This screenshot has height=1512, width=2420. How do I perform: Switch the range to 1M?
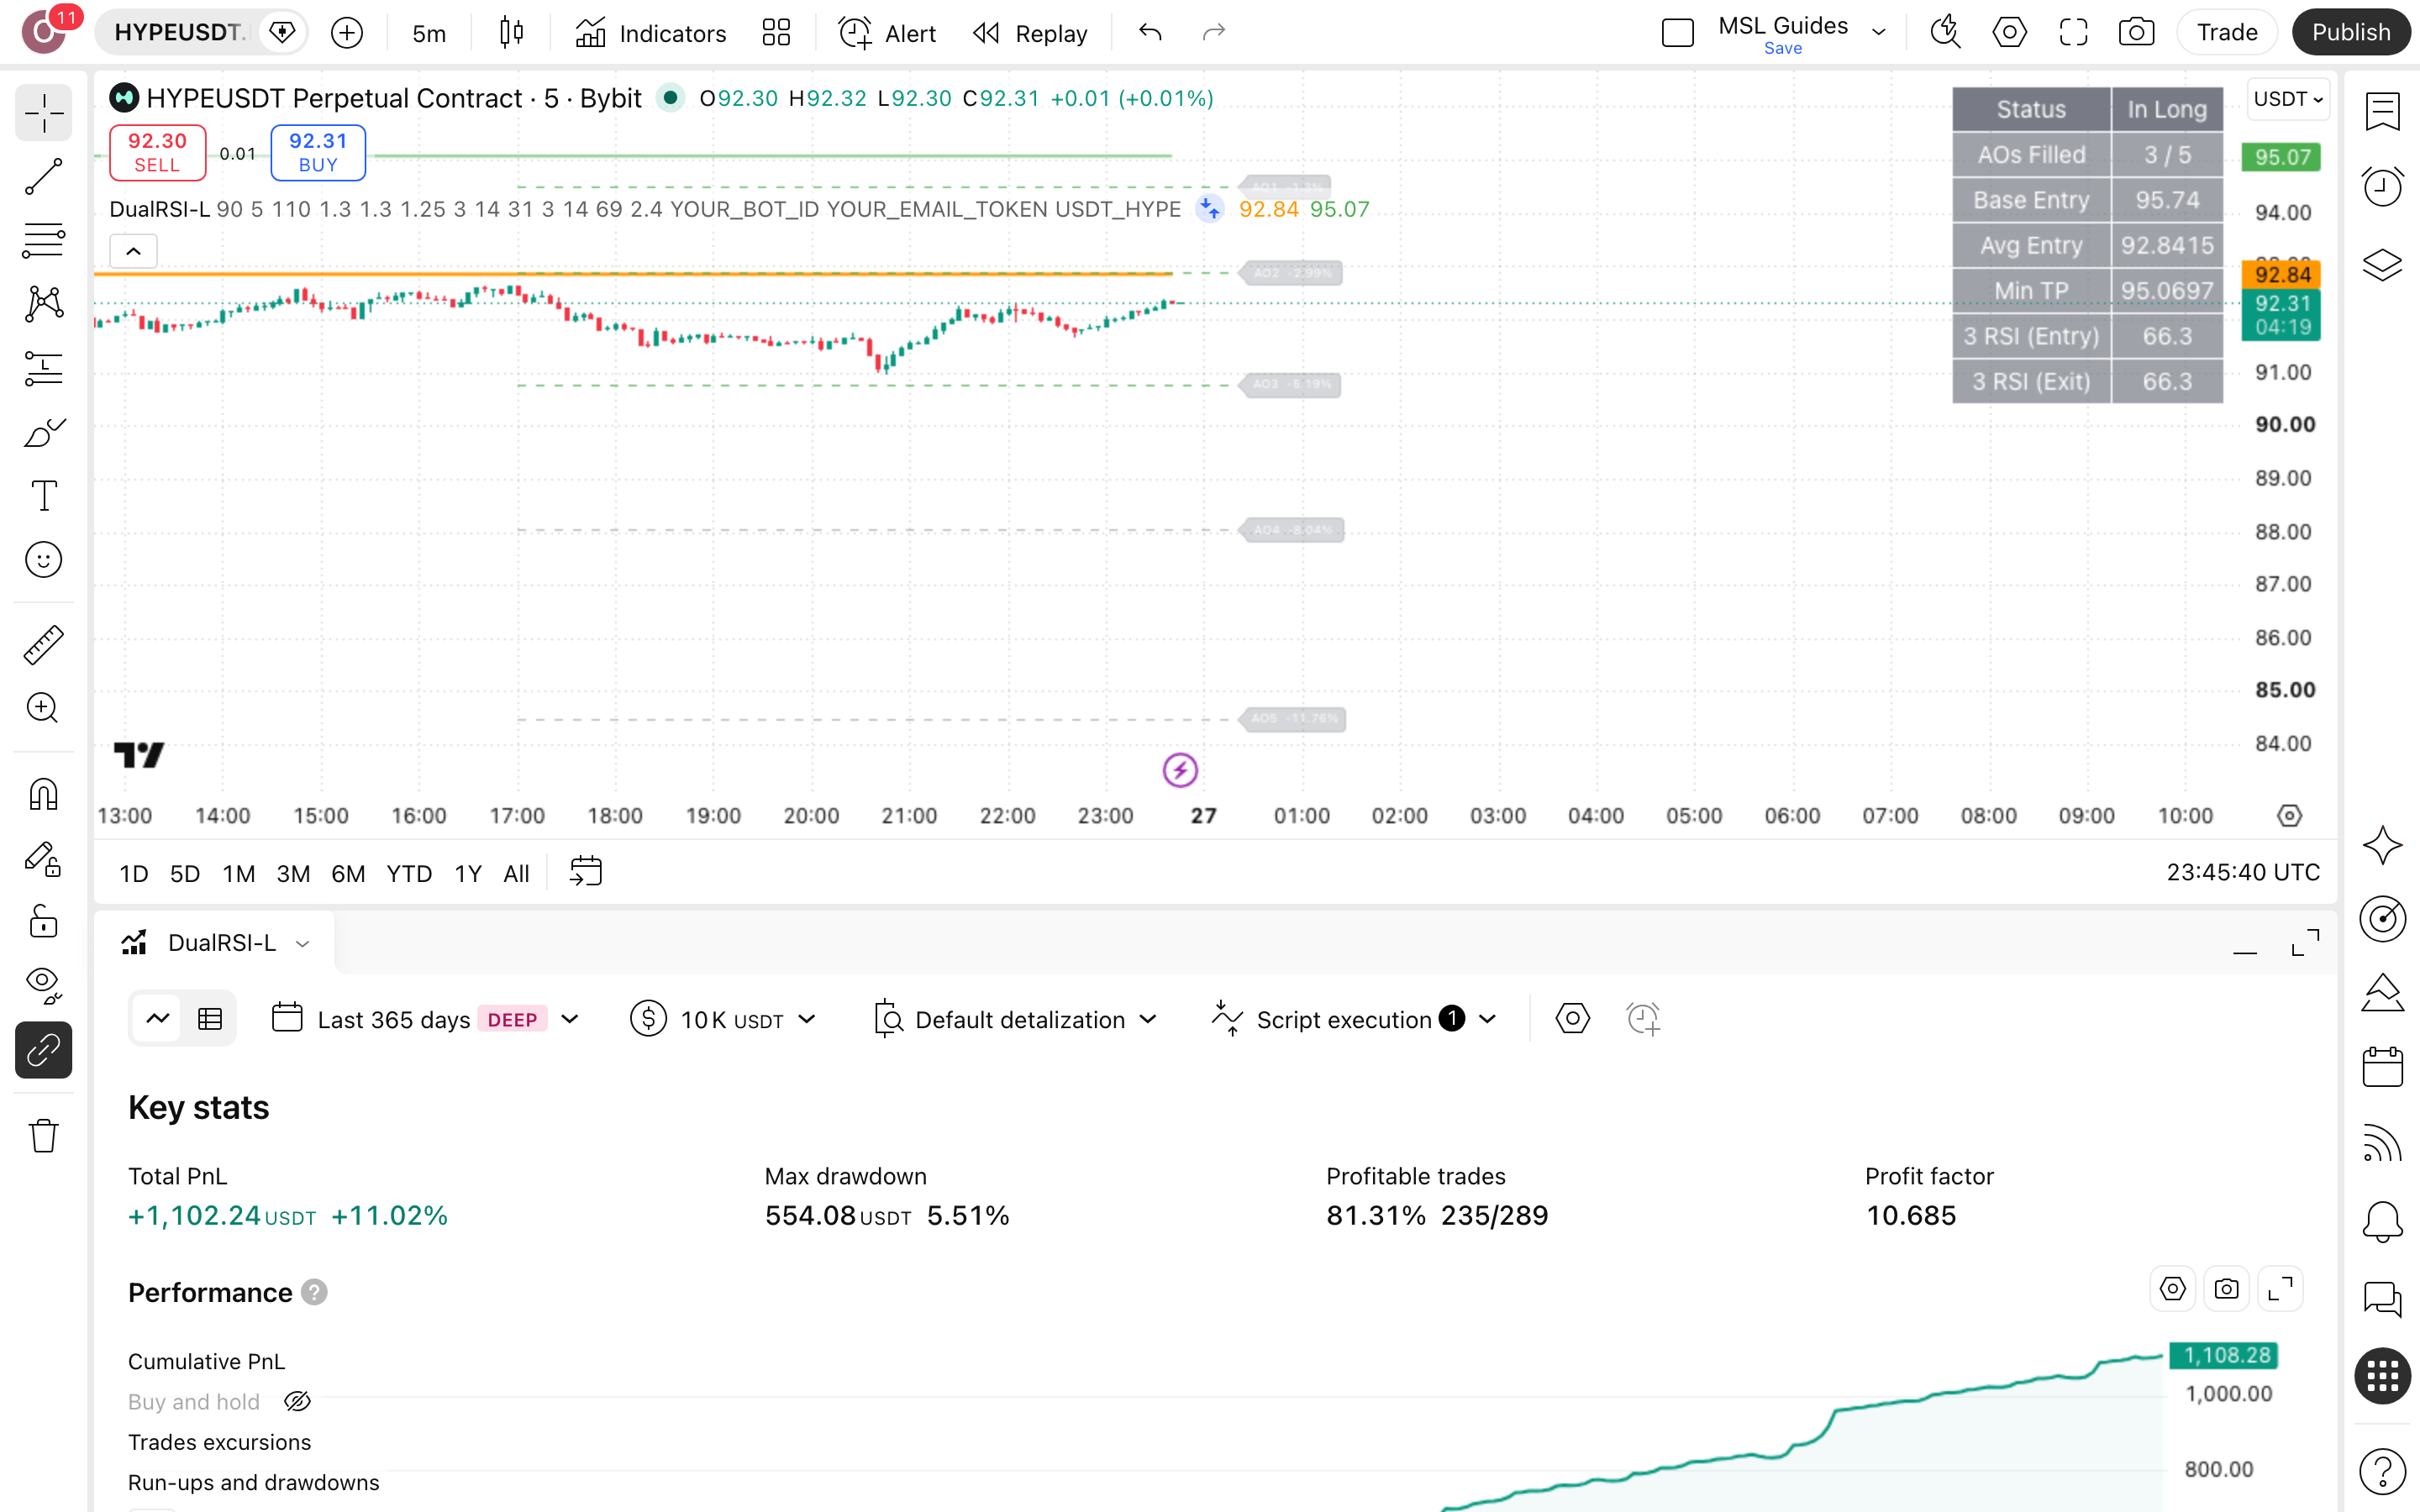[x=238, y=874]
